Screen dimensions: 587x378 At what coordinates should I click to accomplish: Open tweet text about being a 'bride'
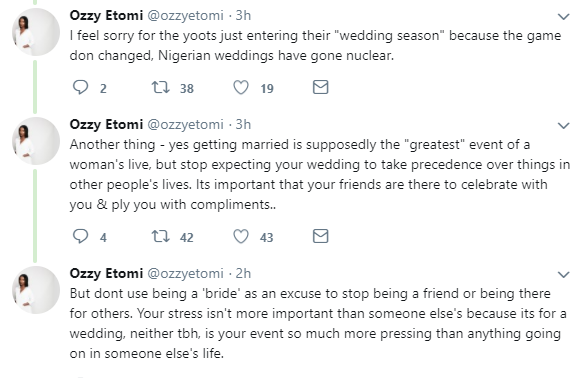(318, 323)
